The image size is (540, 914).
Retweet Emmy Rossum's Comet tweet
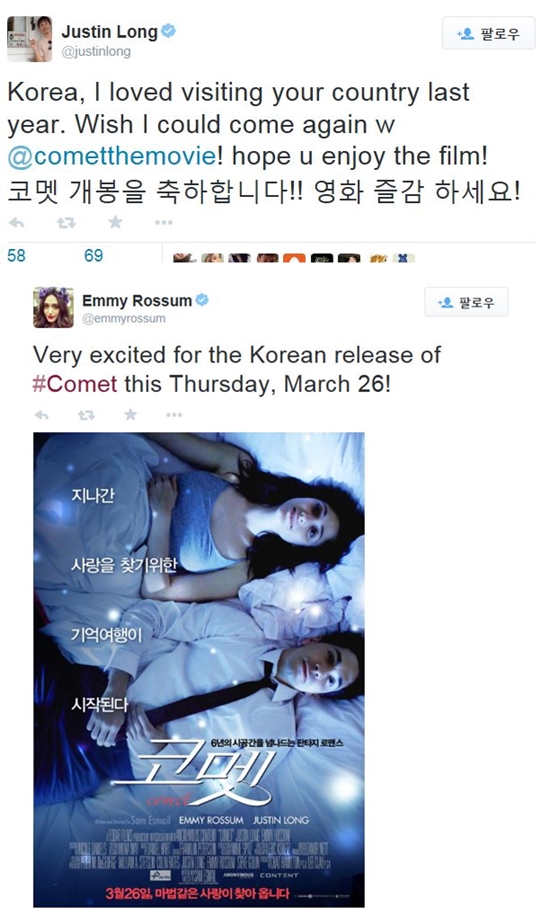[86, 414]
